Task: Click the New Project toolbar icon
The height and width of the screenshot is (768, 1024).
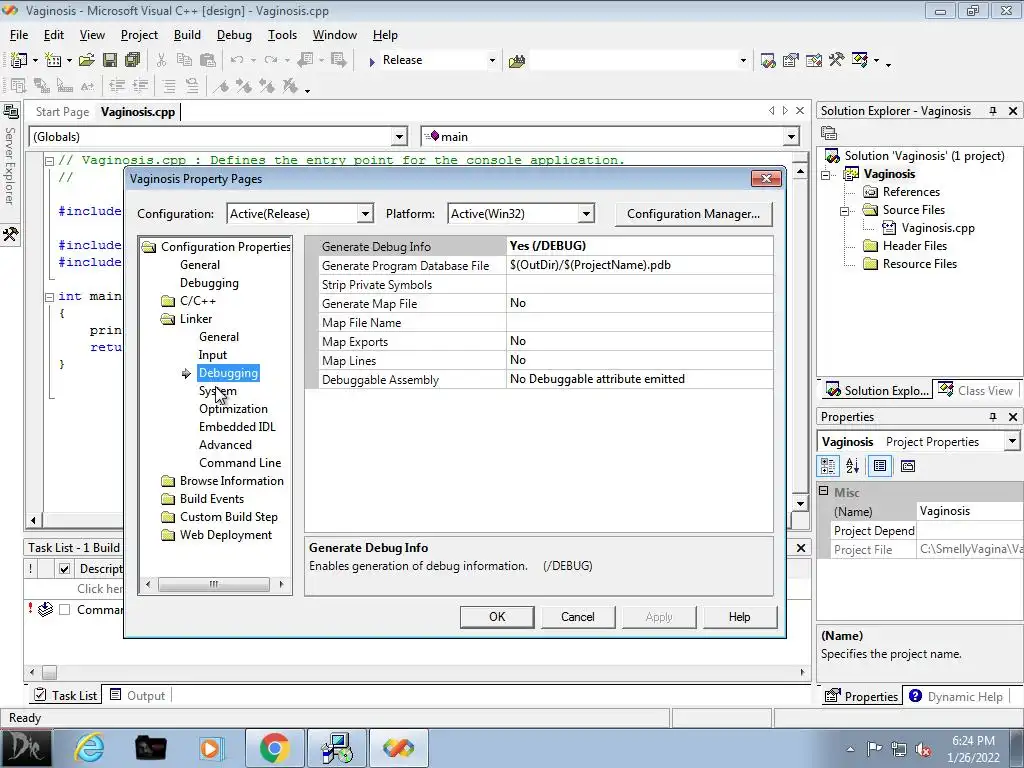Action: pos(18,60)
